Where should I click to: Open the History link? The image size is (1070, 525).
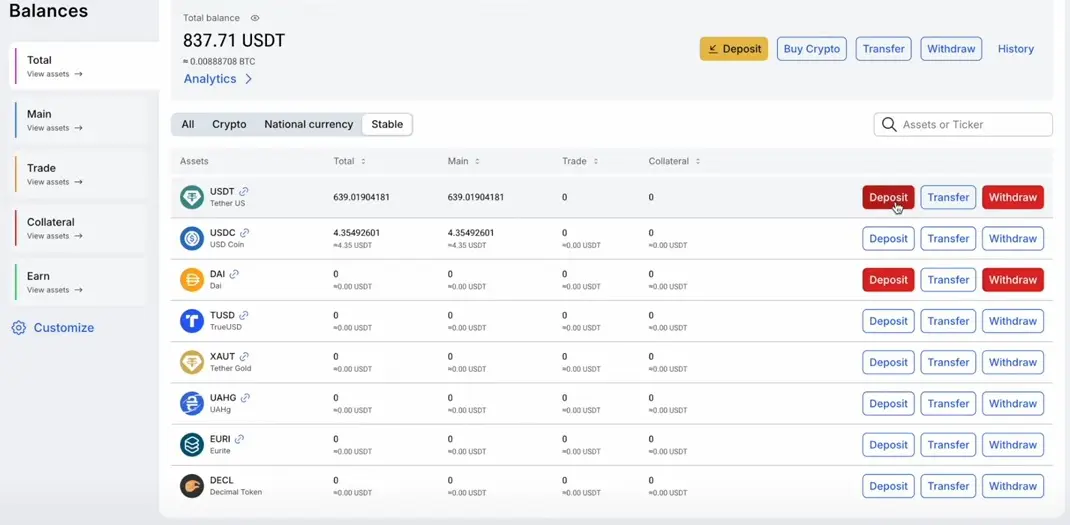click(x=1015, y=49)
